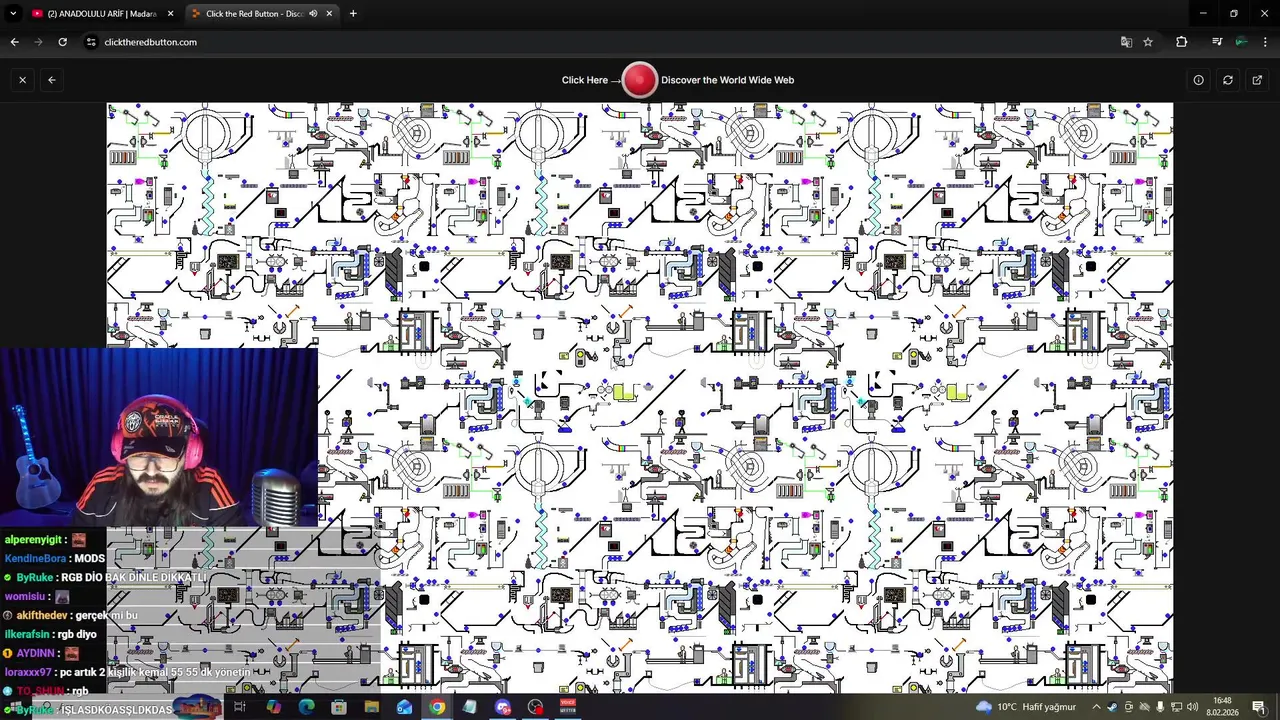Screen dimensions: 1280x720
Task: Click the Meet Now tray icon
Action: coord(1128,707)
